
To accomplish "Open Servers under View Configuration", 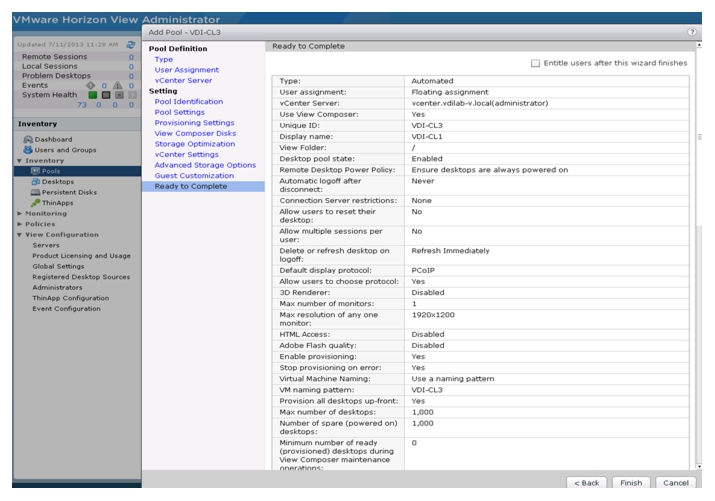I will [46, 245].
